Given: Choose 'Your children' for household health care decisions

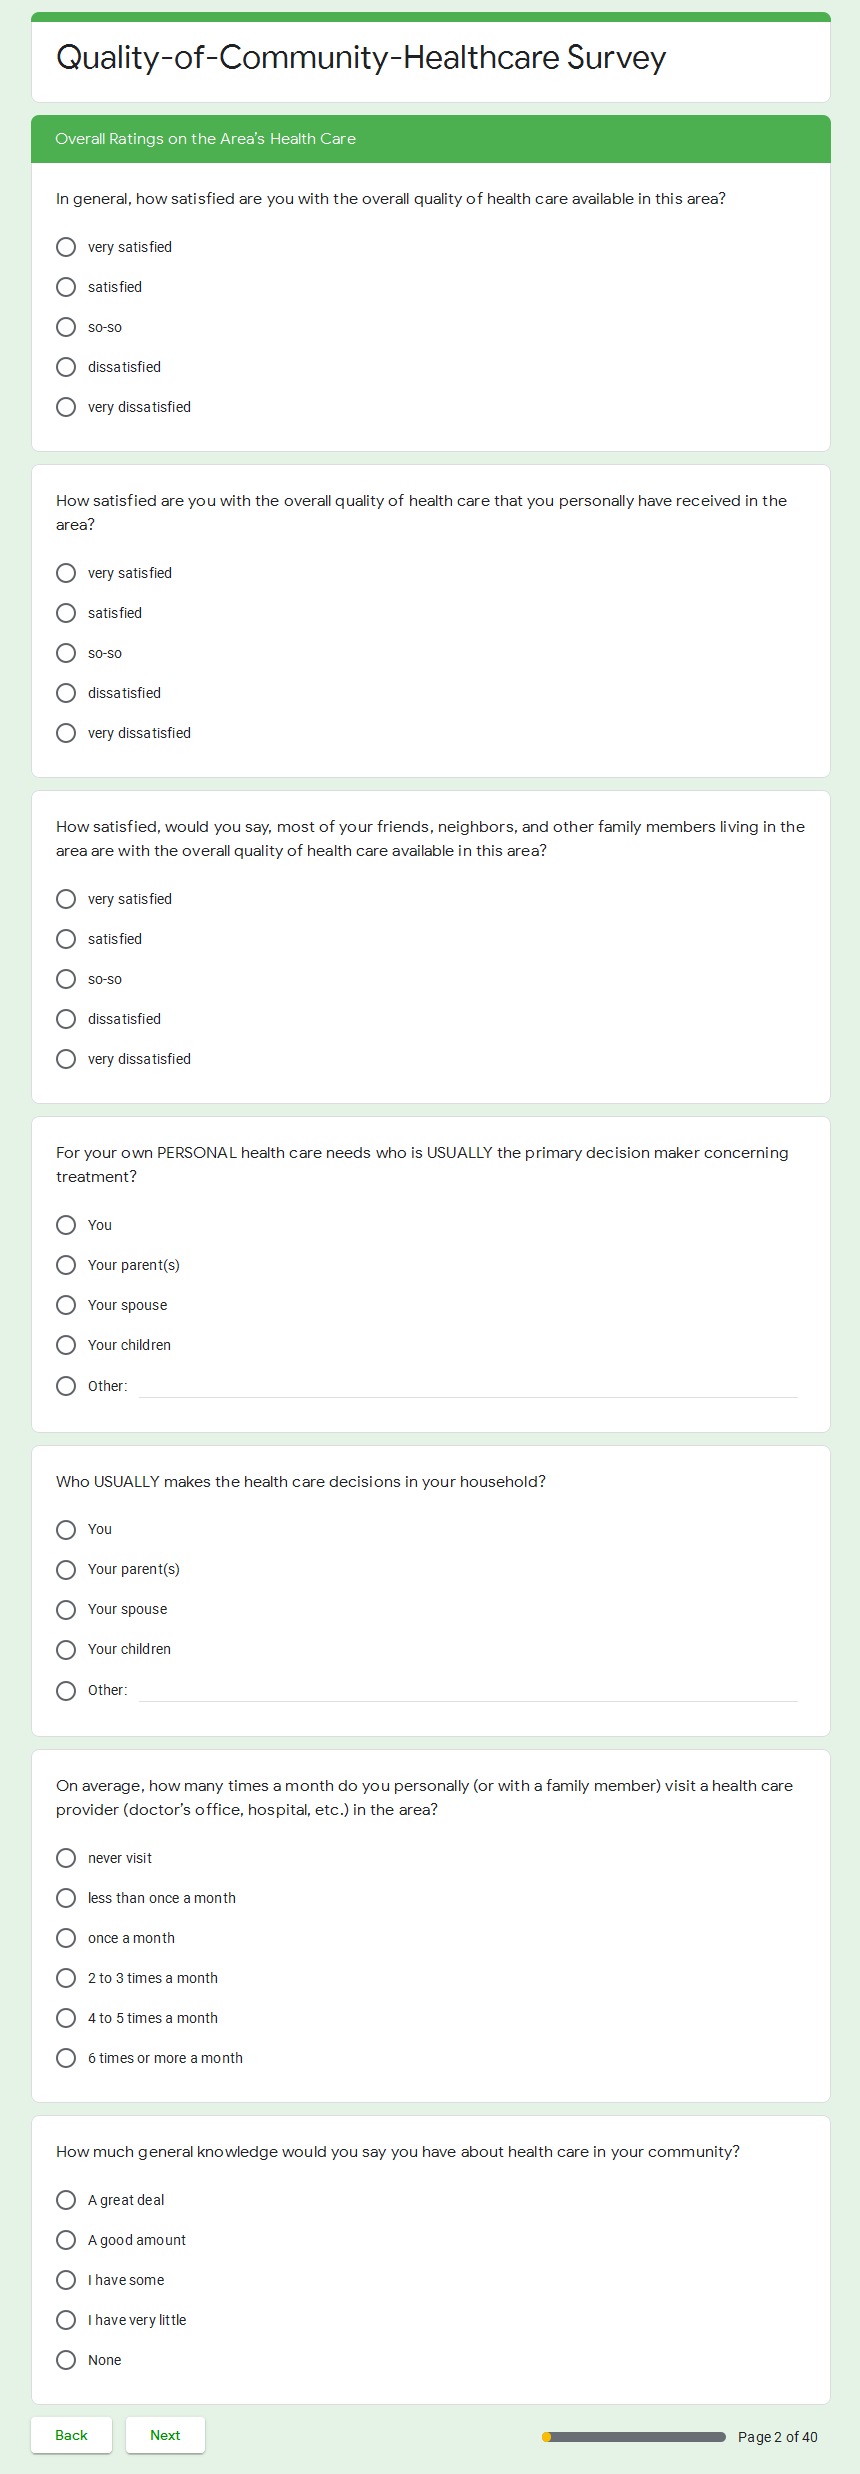Looking at the screenshot, I should click(66, 1650).
